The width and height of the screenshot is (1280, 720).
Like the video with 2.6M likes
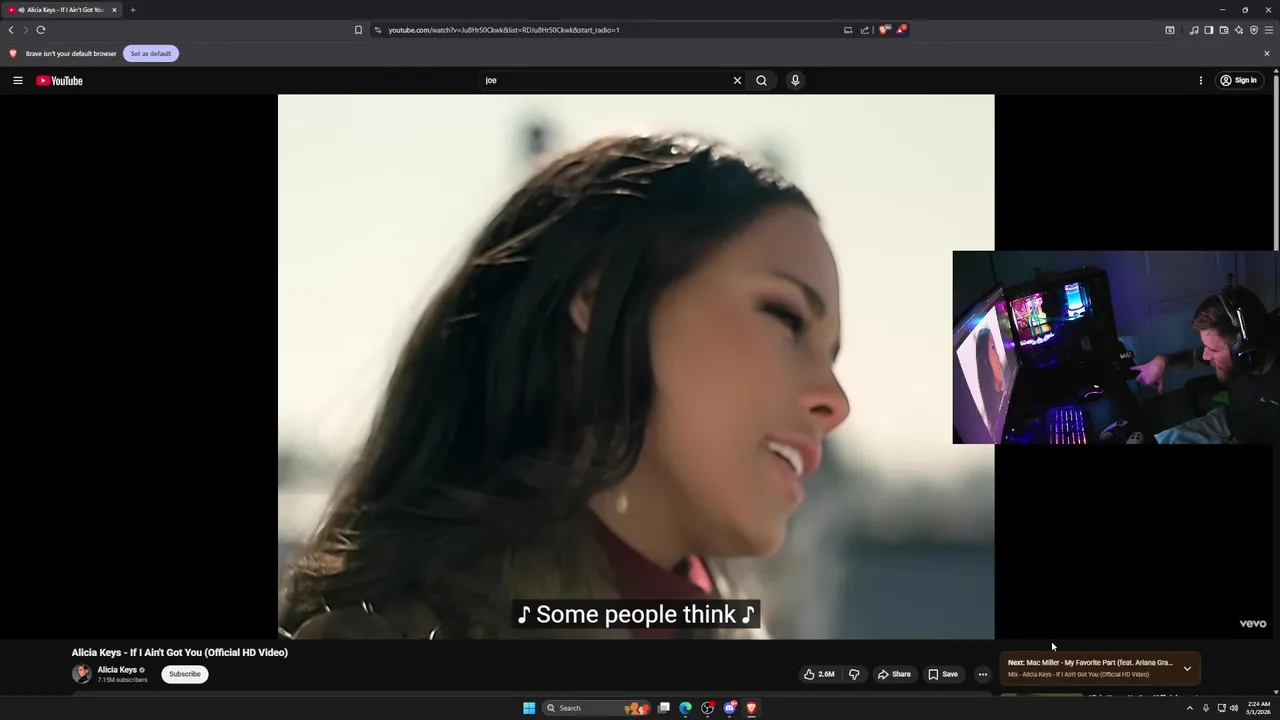pyautogui.click(x=819, y=674)
